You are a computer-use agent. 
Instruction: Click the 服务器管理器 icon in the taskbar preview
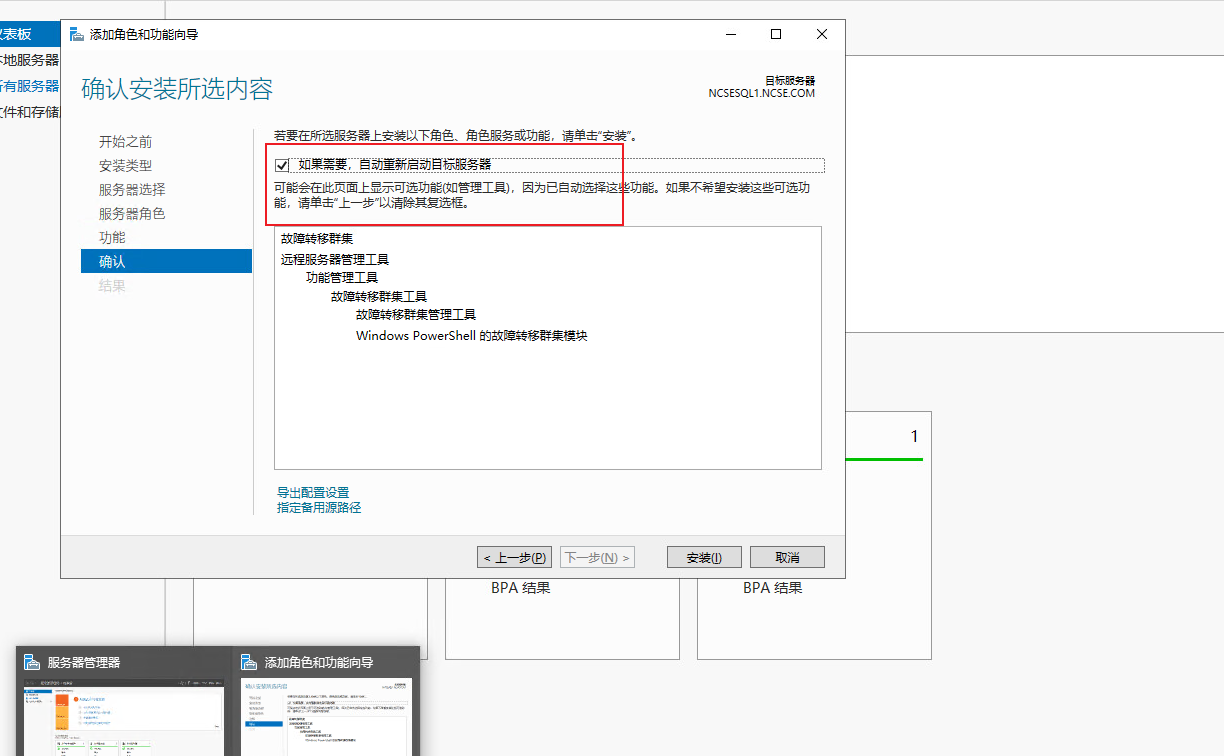click(32, 662)
